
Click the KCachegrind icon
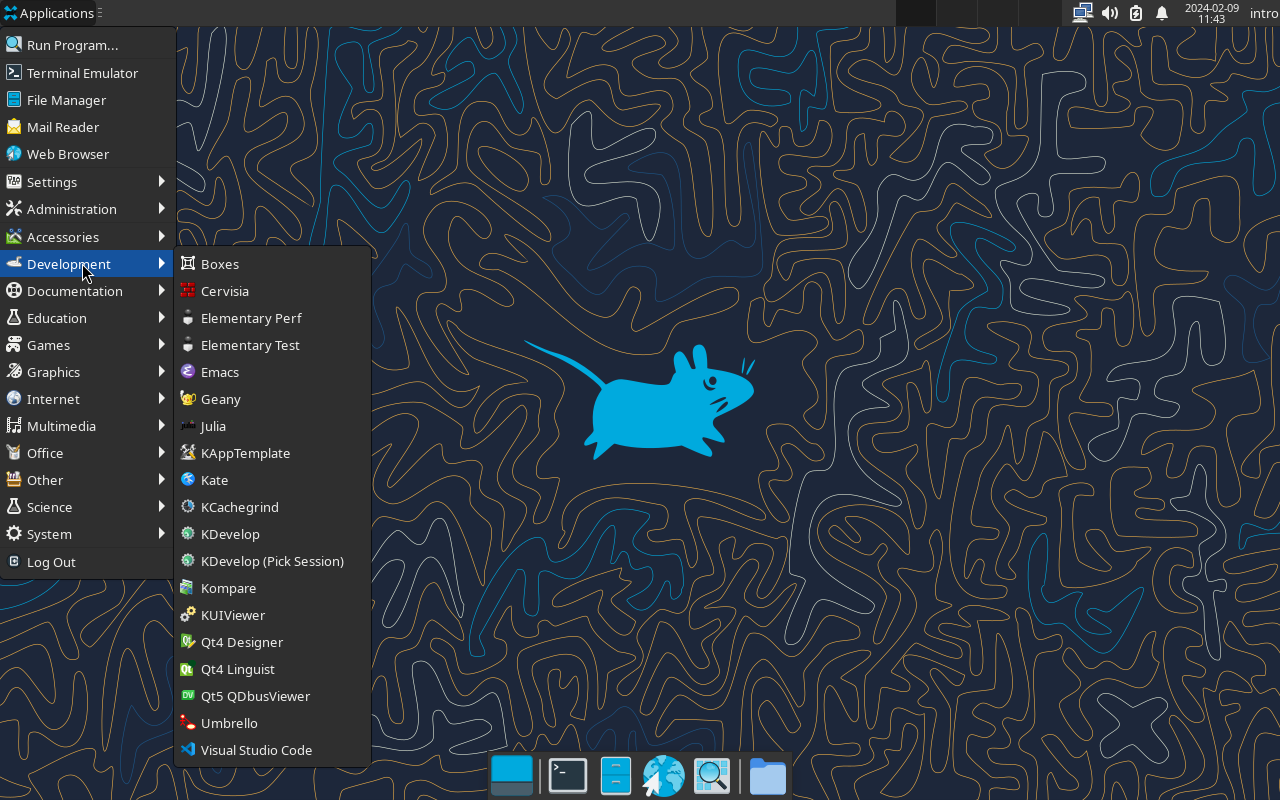(187, 506)
